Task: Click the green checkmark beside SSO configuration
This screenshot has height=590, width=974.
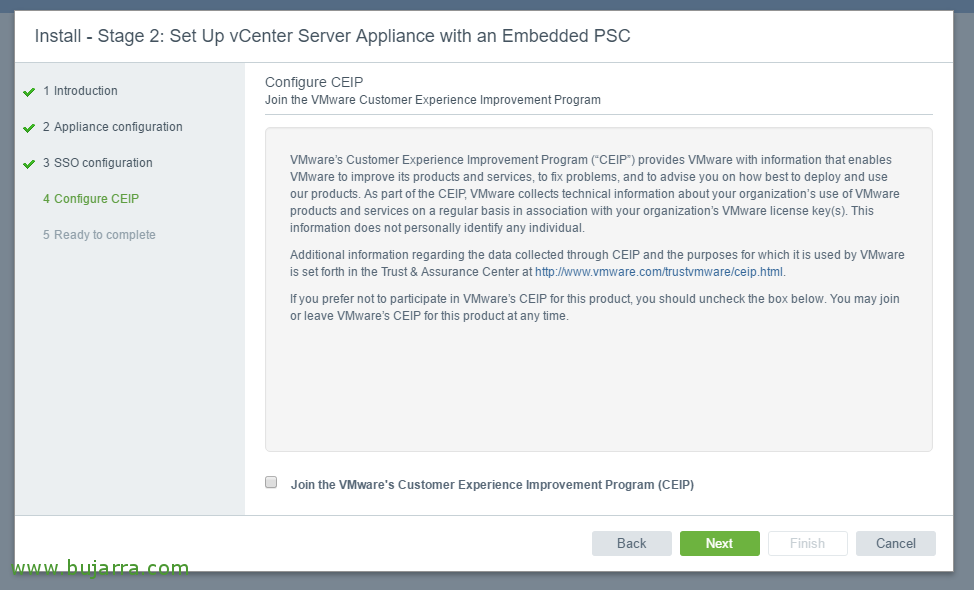Action: point(29,164)
